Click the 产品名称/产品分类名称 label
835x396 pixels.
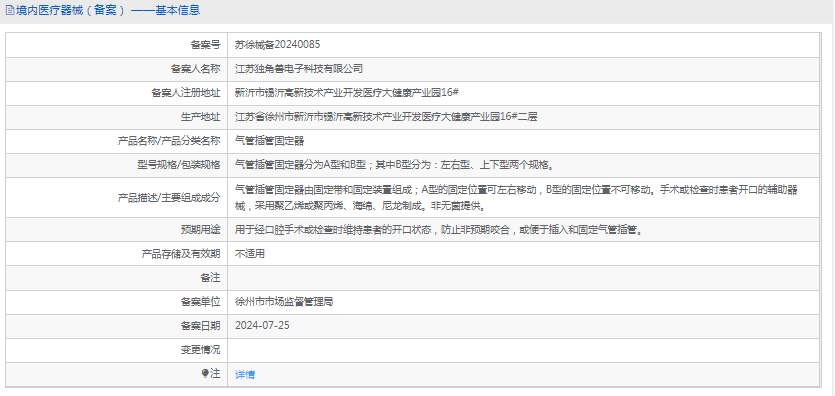(168, 141)
